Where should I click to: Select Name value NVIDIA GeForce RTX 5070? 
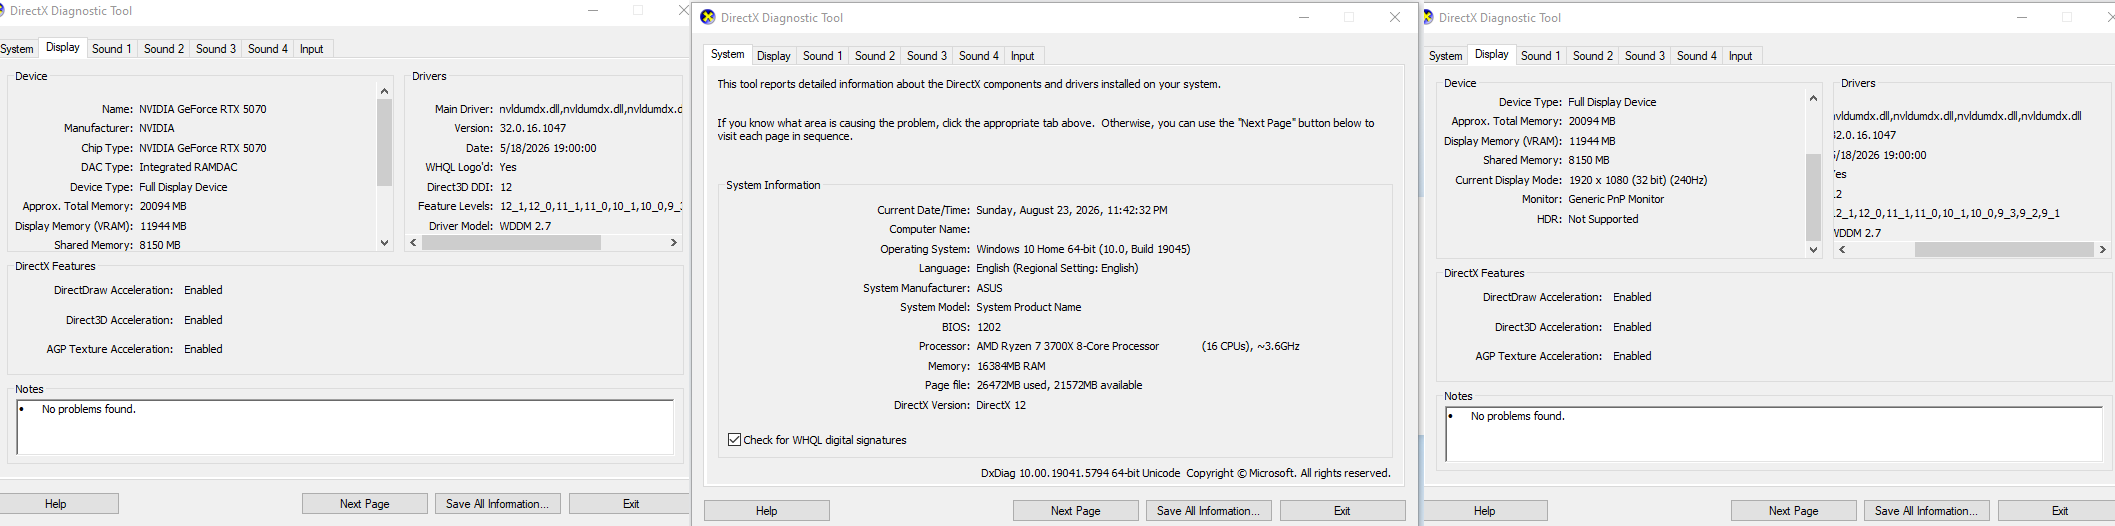point(203,109)
